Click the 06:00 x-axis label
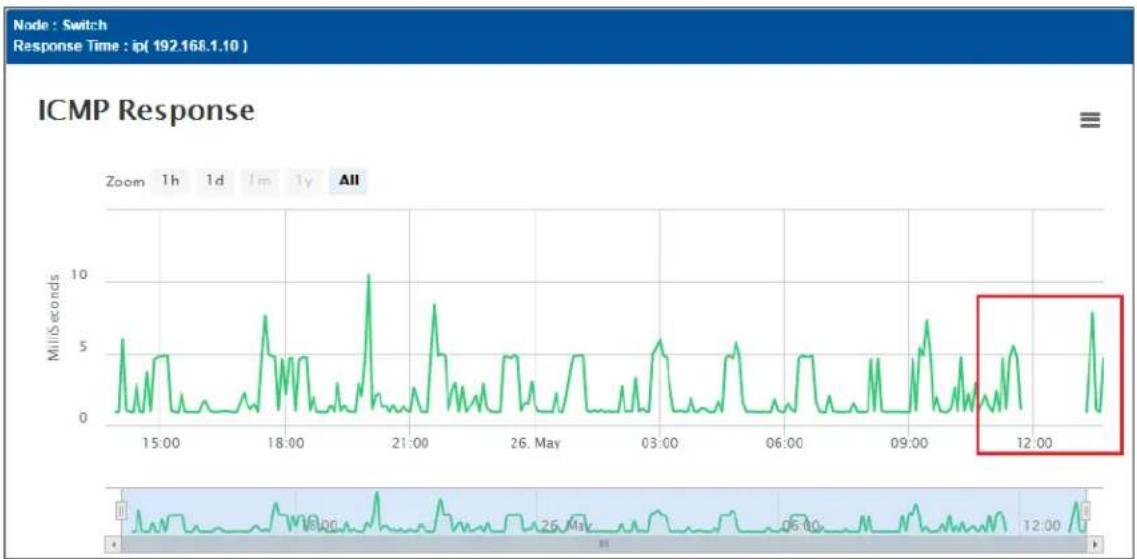The width and height of the screenshot is (1137, 559). [x=785, y=443]
